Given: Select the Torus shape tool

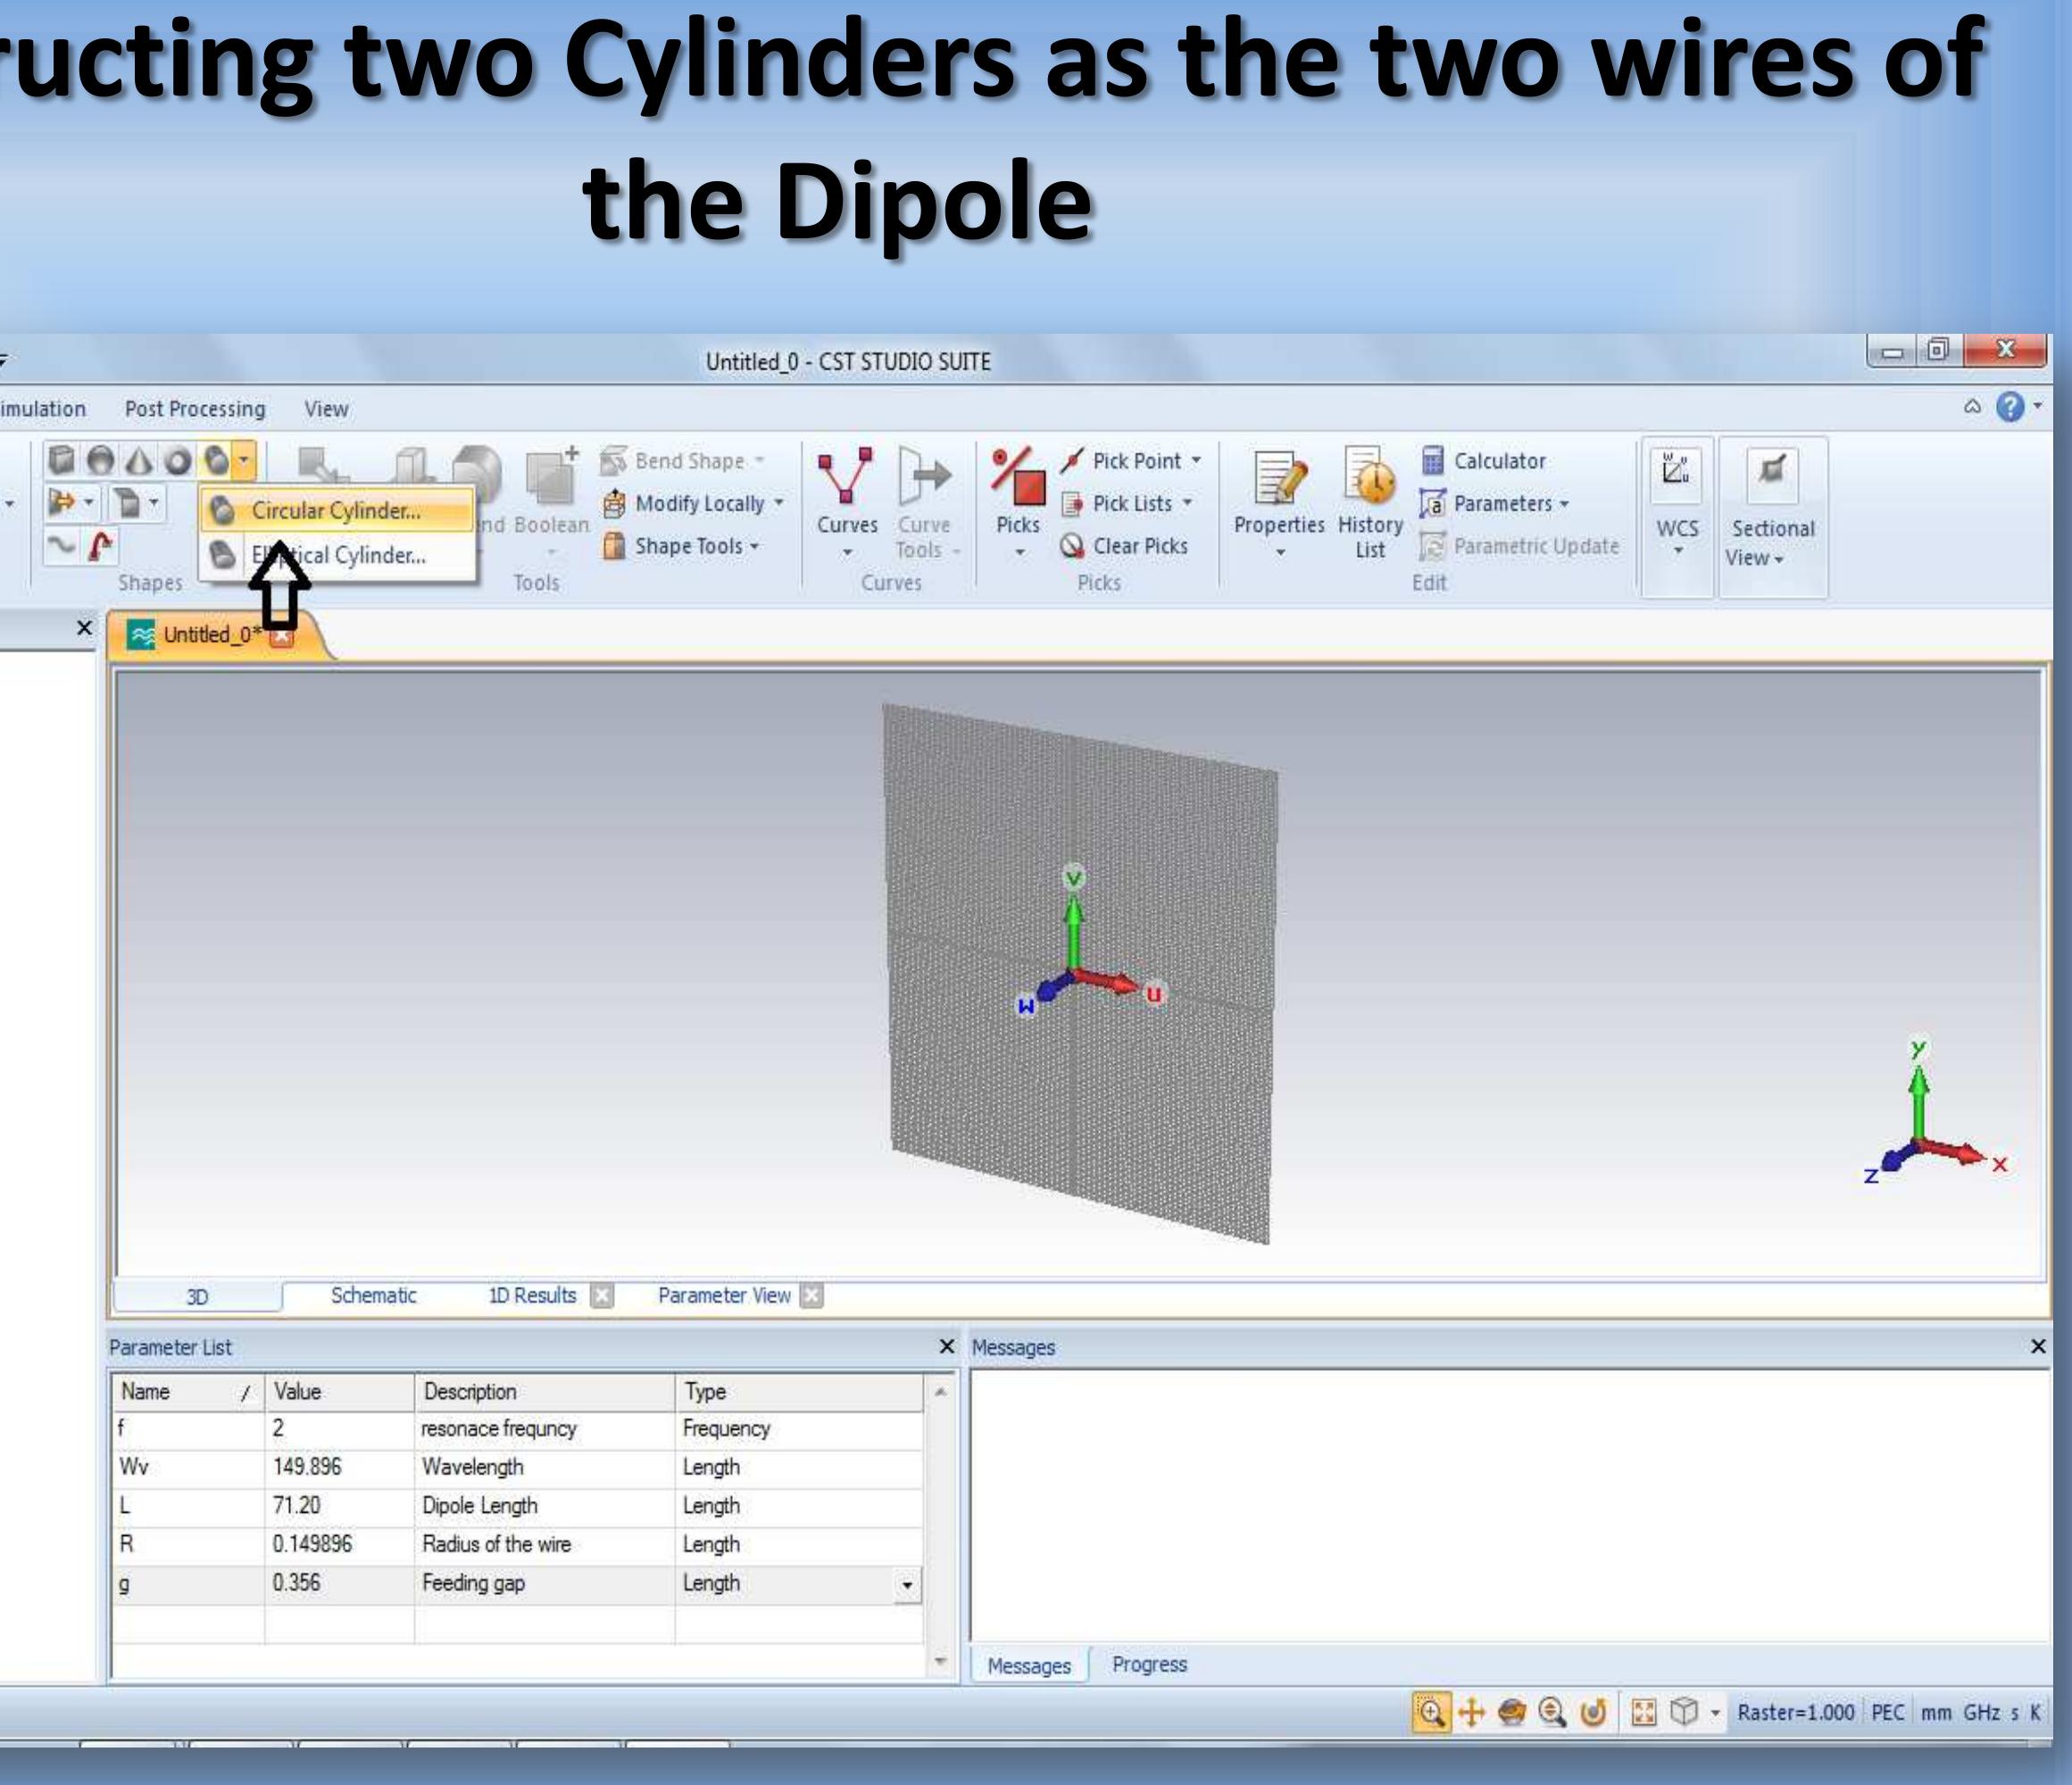Looking at the screenshot, I should (177, 460).
